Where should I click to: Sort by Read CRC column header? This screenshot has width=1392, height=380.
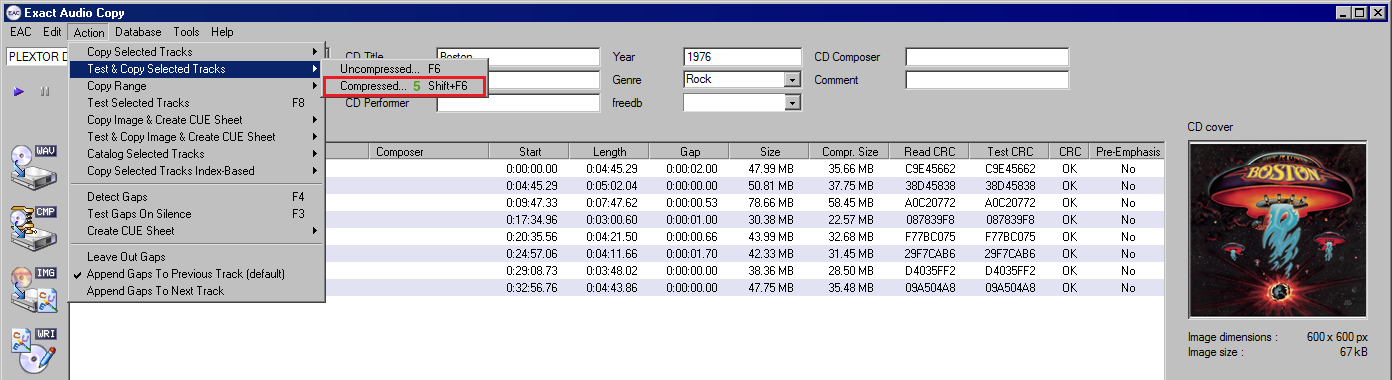coord(929,152)
